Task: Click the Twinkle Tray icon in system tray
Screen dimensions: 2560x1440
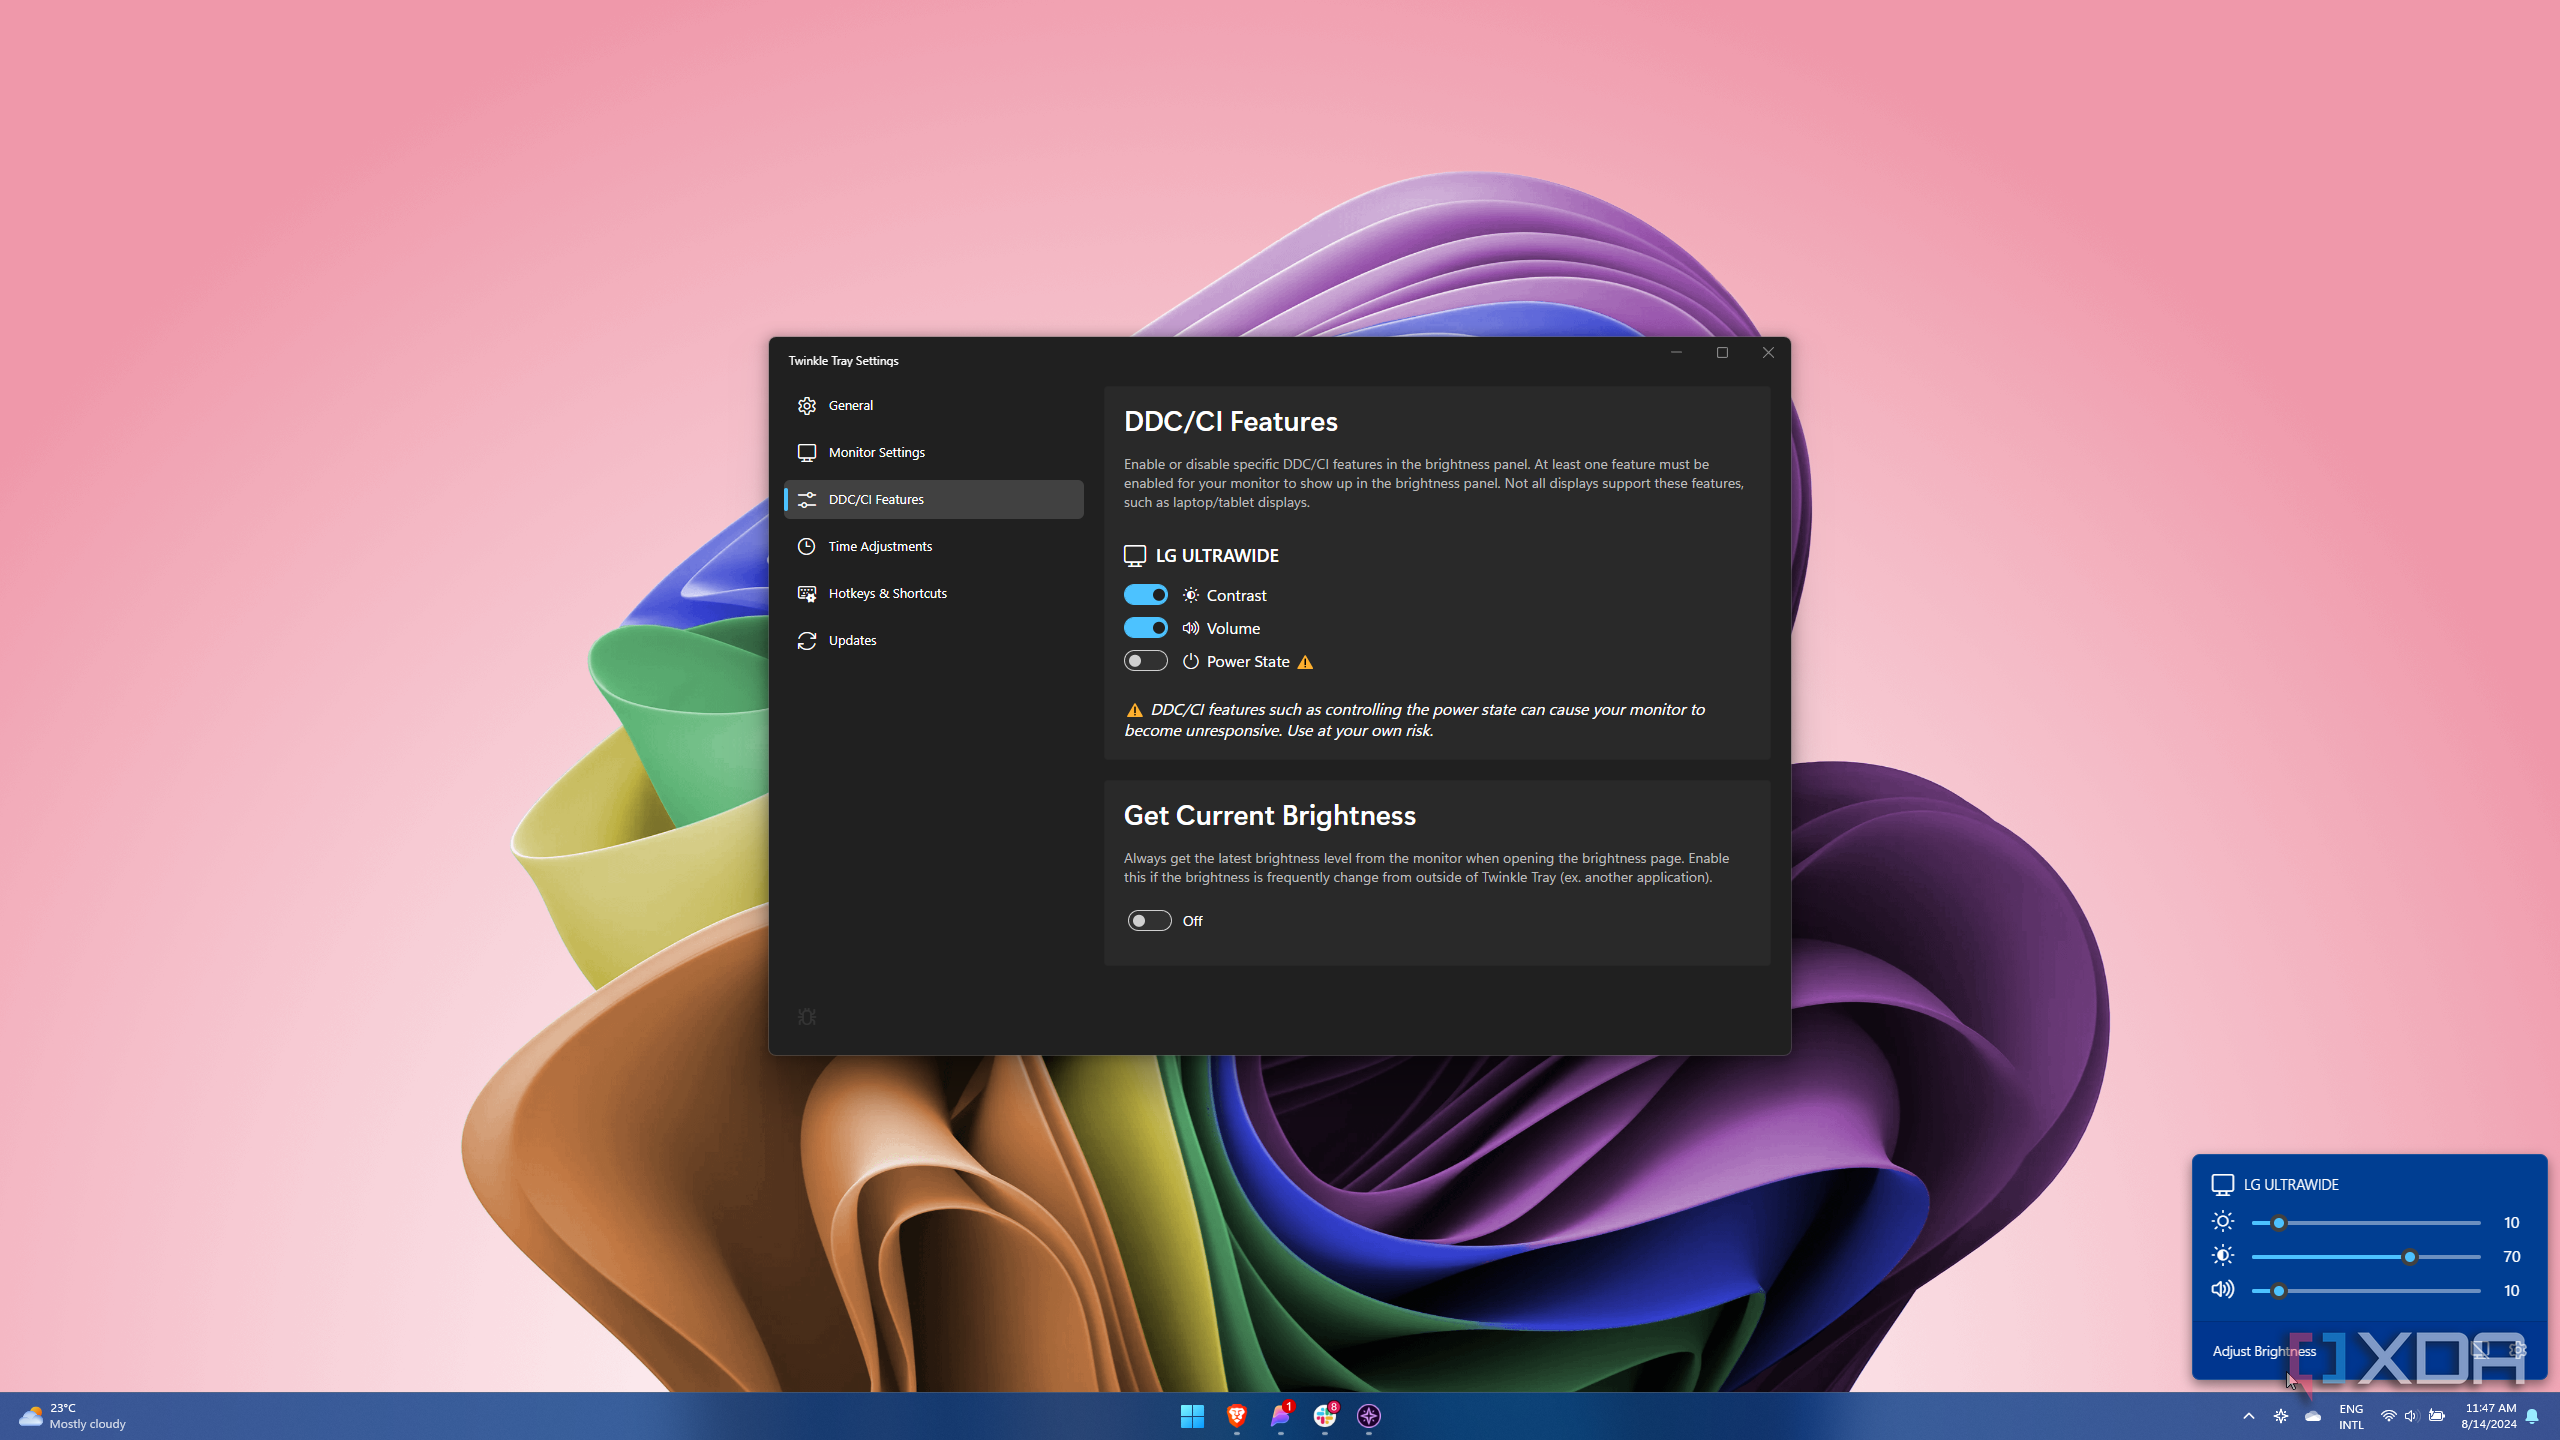Action: coord(2281,1416)
